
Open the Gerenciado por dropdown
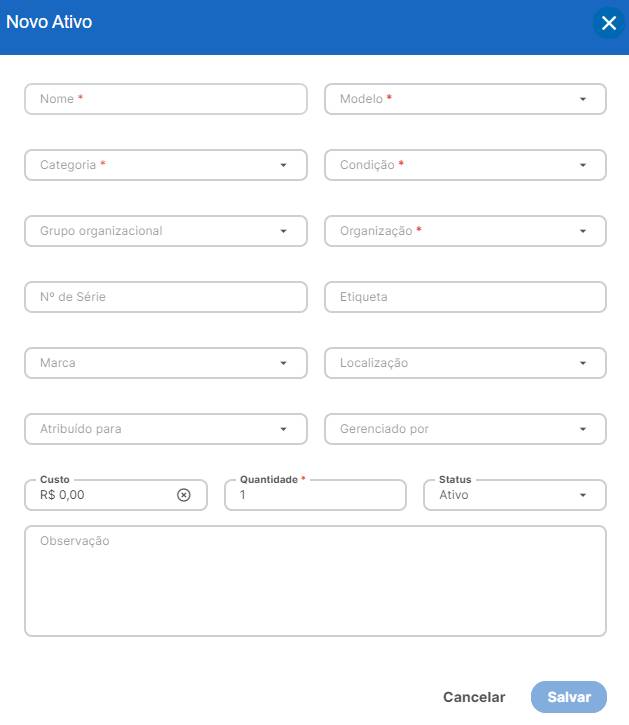click(465, 429)
